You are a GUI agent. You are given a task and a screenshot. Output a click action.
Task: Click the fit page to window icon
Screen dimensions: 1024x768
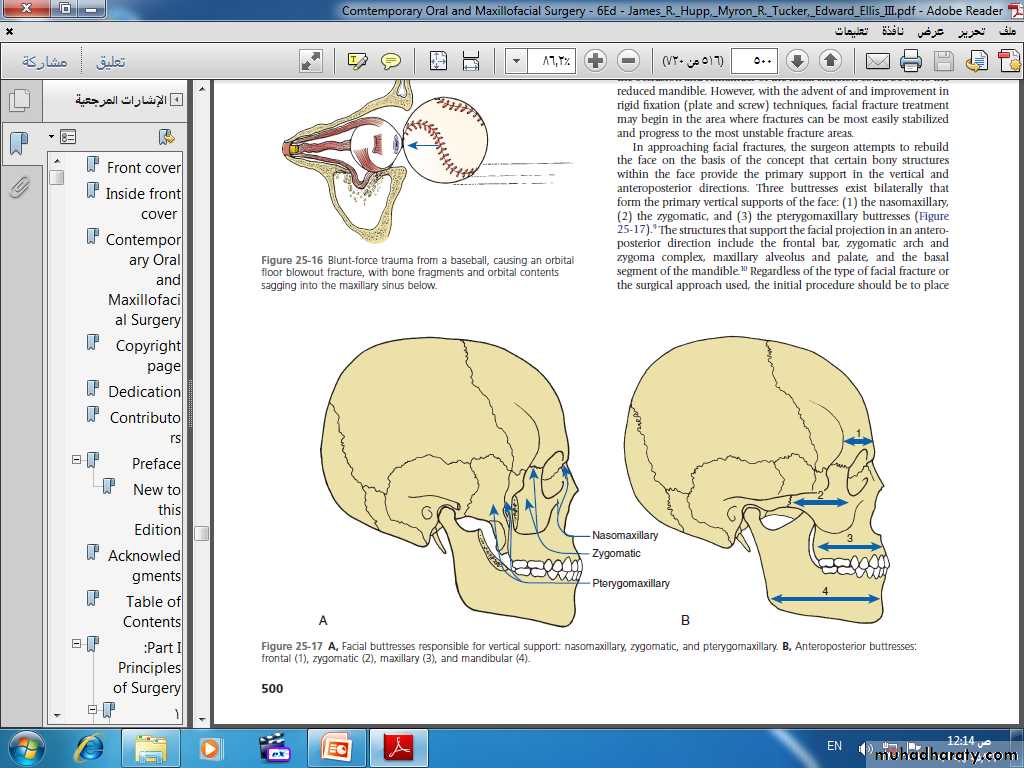pyautogui.click(x=438, y=61)
